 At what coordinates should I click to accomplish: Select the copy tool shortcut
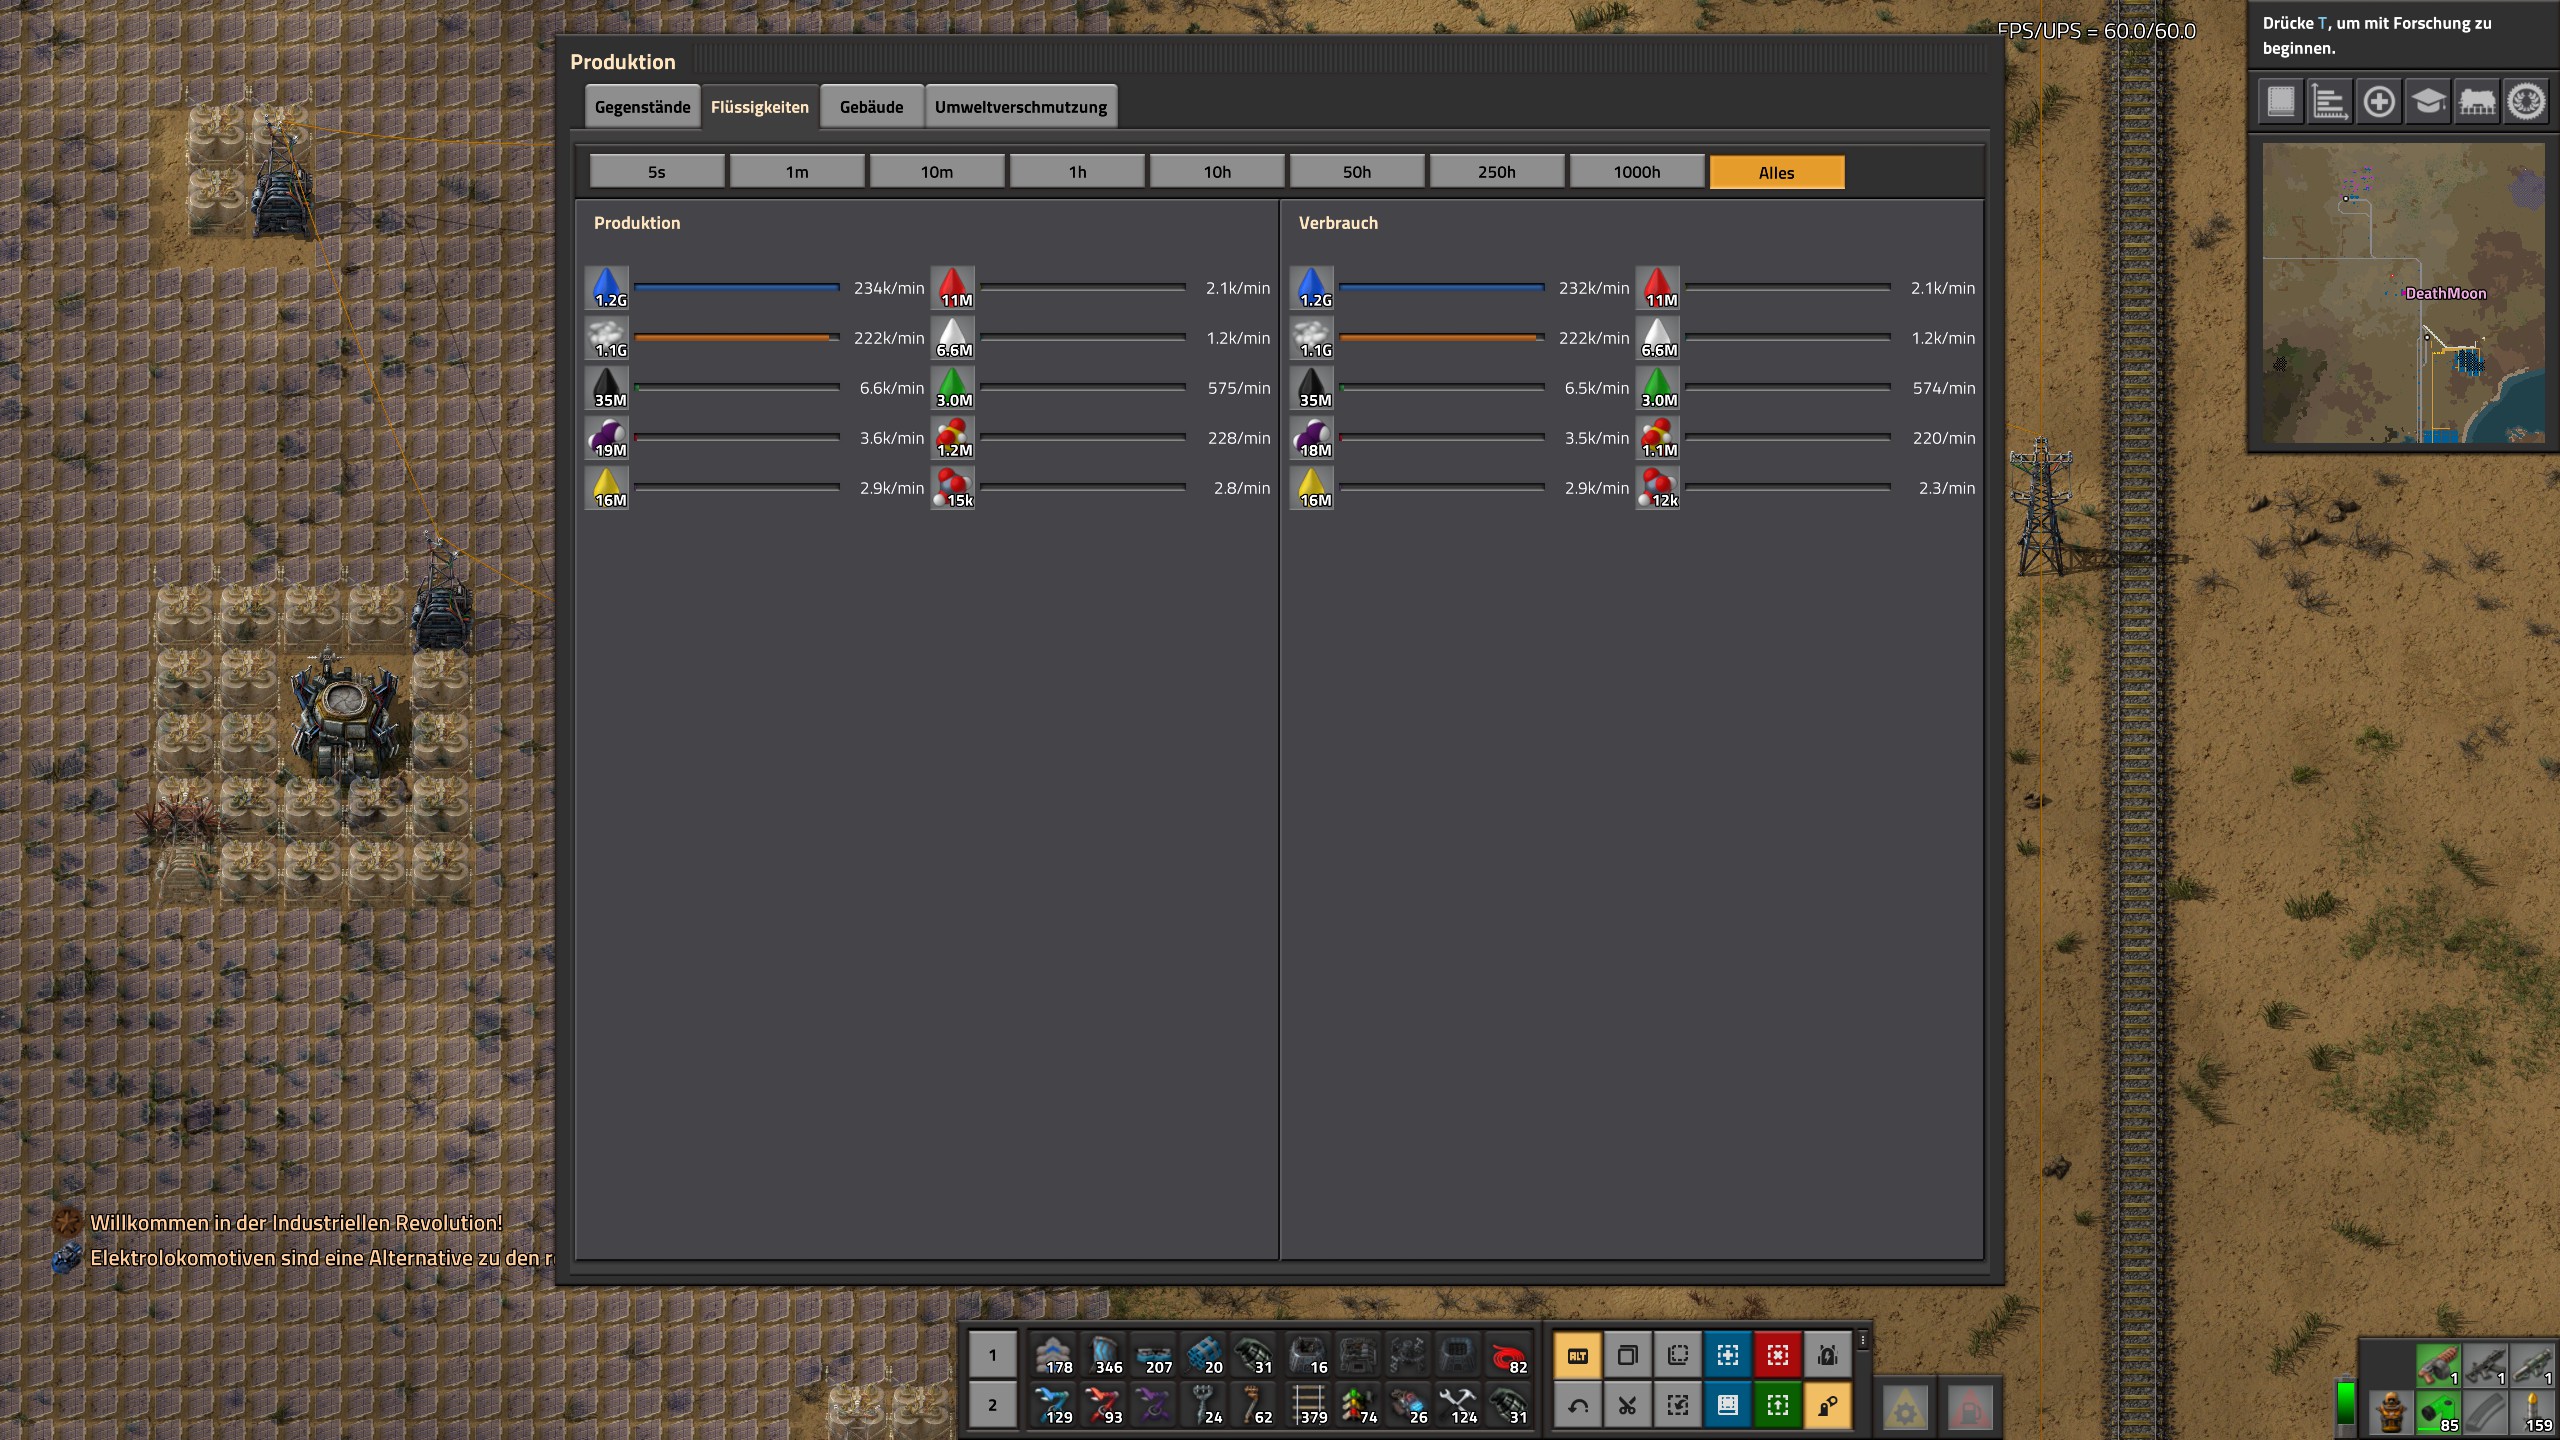[1628, 1356]
